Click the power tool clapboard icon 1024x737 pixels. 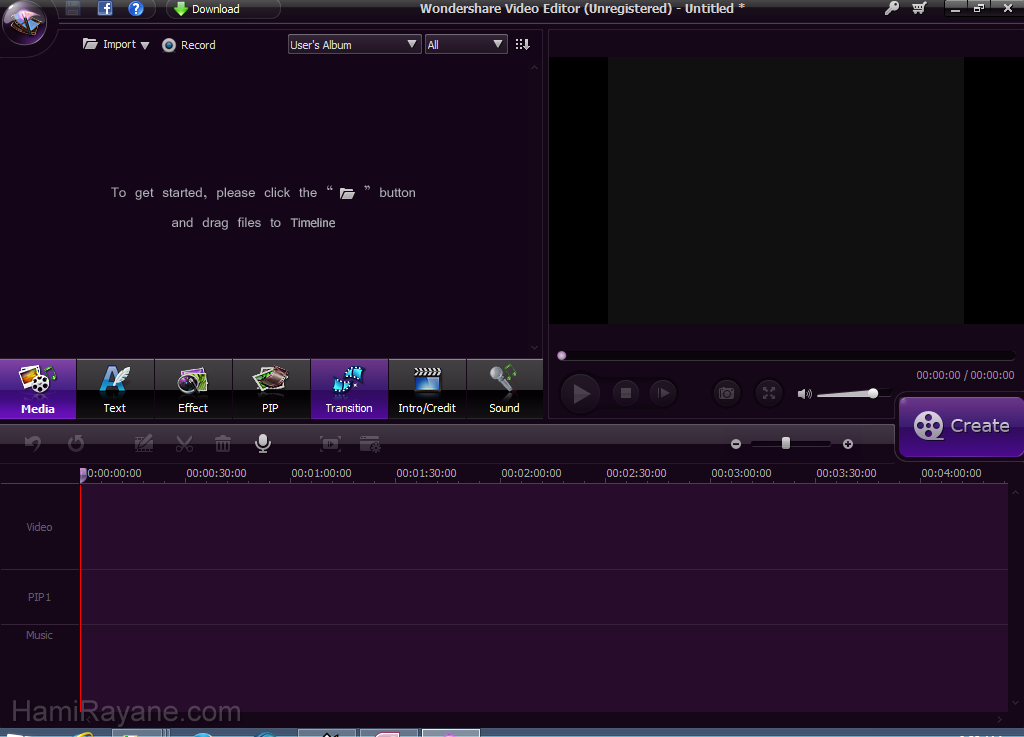370,445
